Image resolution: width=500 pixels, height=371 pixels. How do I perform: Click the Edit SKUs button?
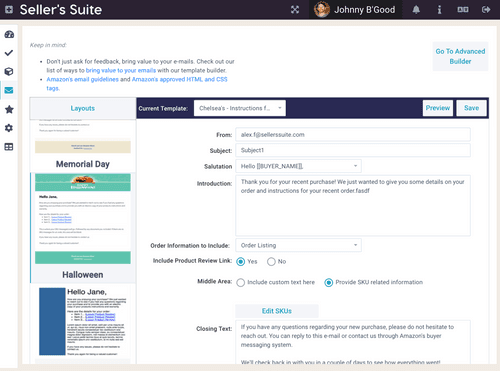(x=277, y=311)
